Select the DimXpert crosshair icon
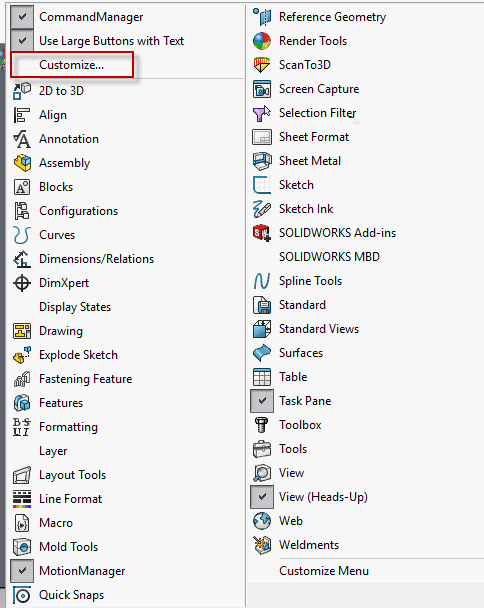 click(x=22, y=283)
